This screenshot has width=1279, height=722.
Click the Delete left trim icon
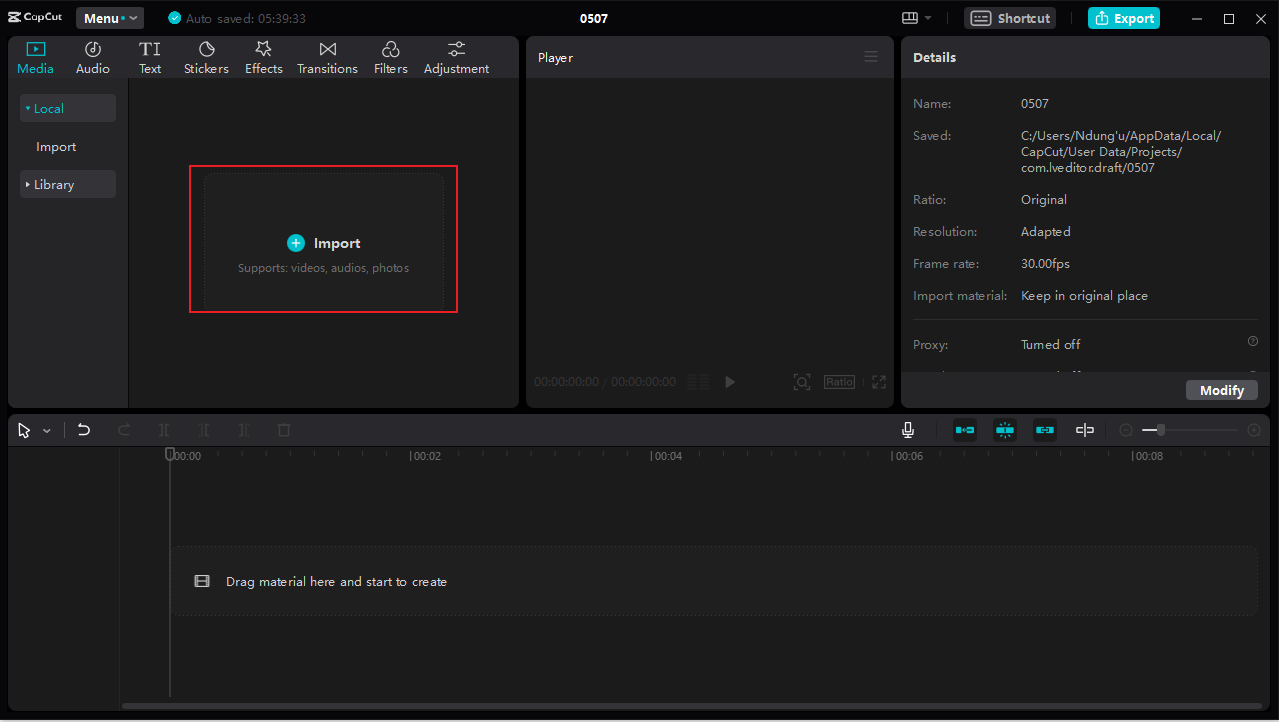point(204,430)
